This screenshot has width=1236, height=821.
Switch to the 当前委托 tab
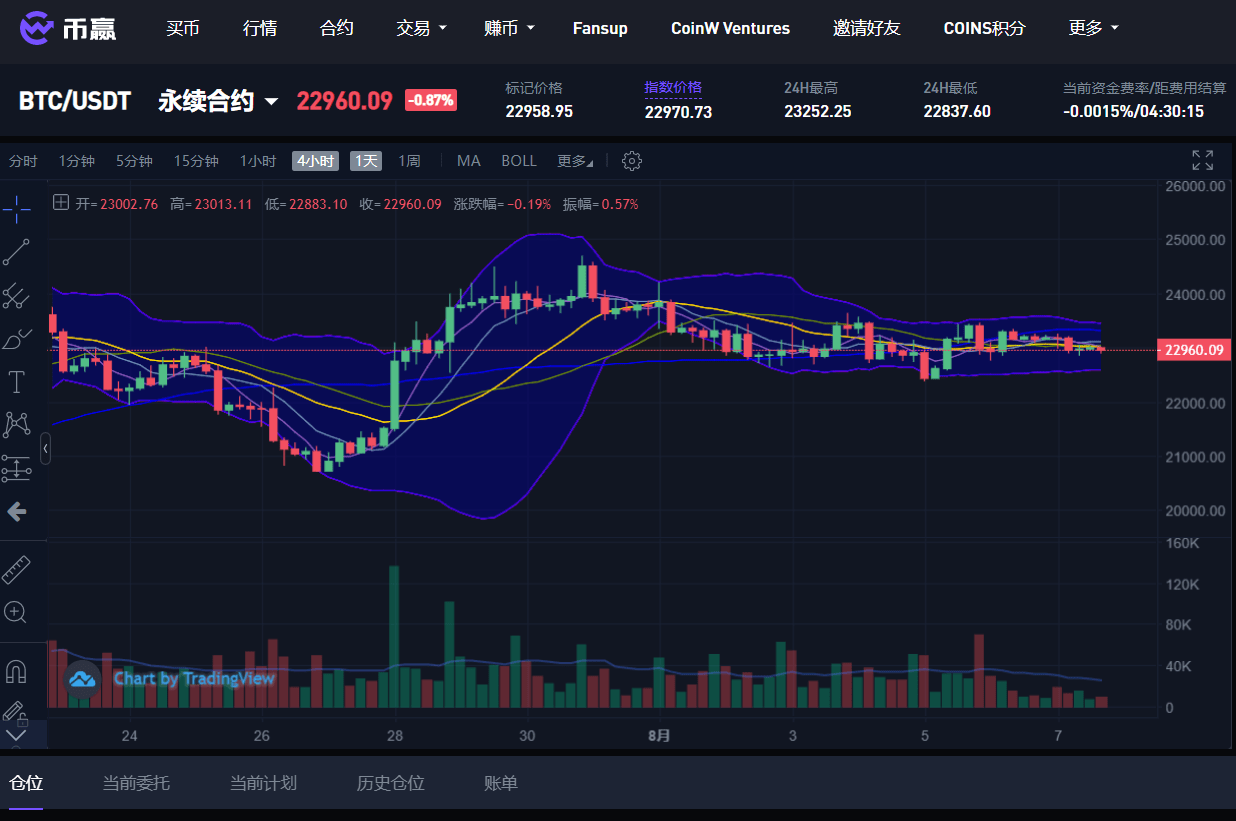(x=136, y=784)
